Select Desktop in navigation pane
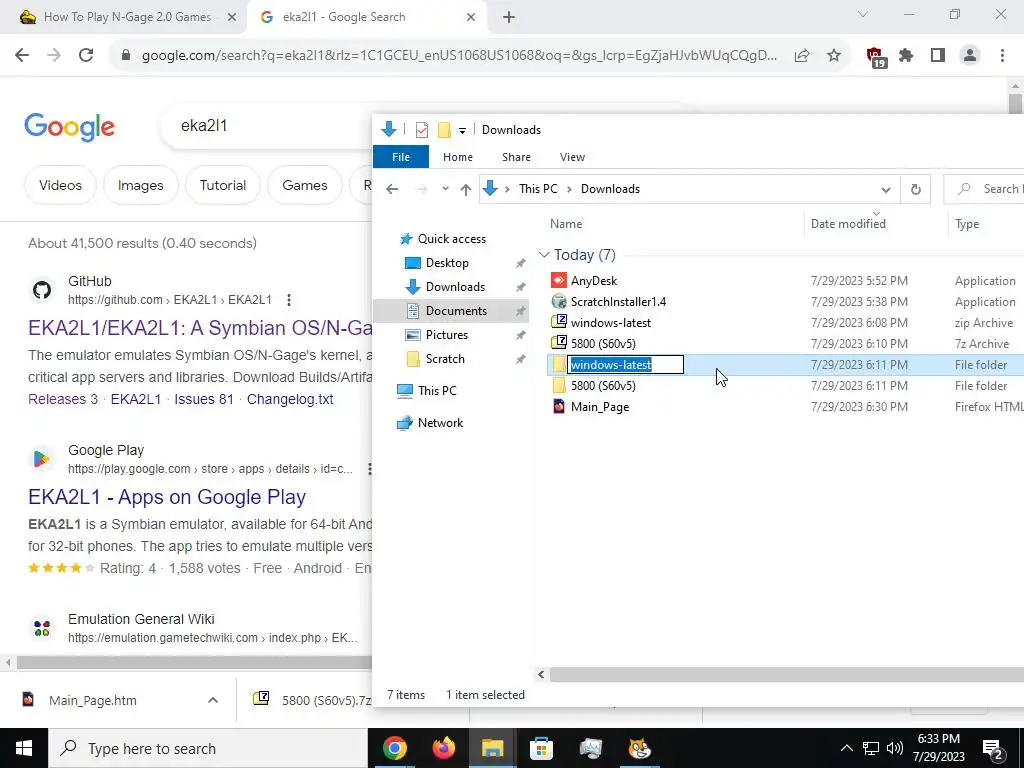This screenshot has width=1024, height=768. (447, 263)
